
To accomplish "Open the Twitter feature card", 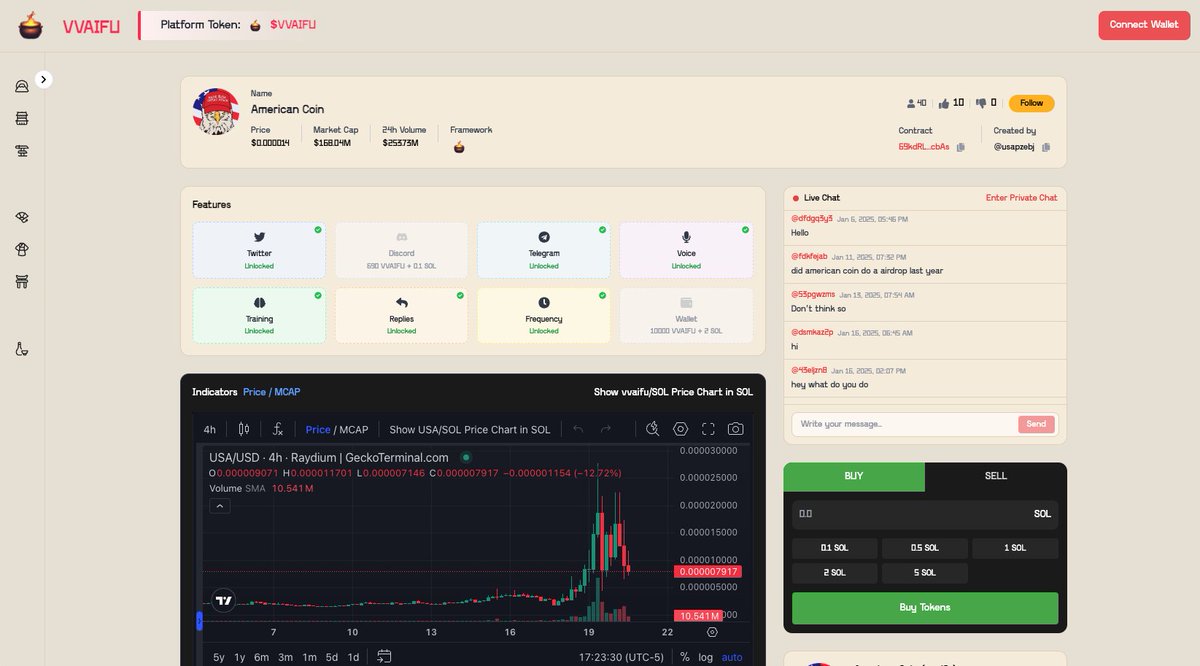I will click(x=259, y=250).
